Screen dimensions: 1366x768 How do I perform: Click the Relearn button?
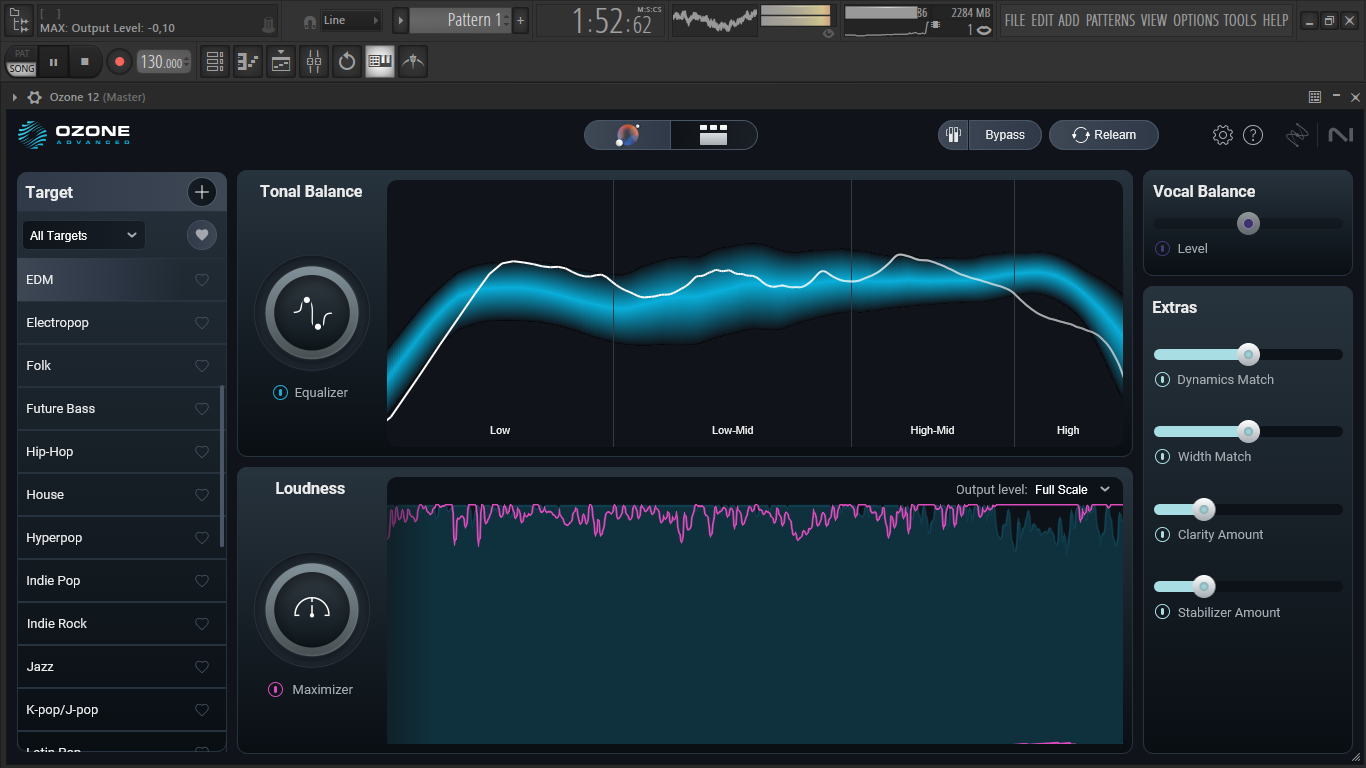[1104, 135]
